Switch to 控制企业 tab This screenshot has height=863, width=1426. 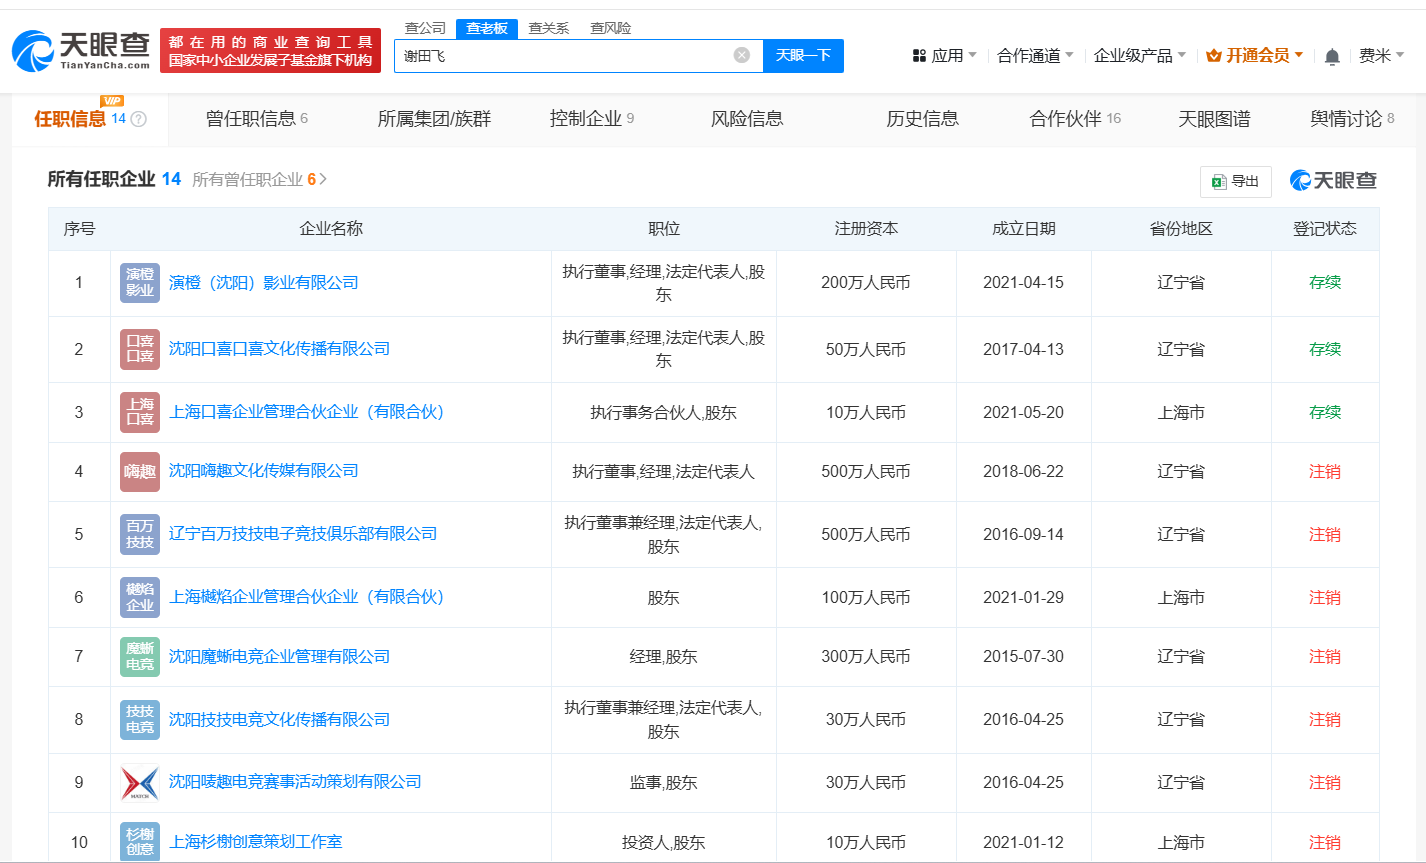point(591,119)
